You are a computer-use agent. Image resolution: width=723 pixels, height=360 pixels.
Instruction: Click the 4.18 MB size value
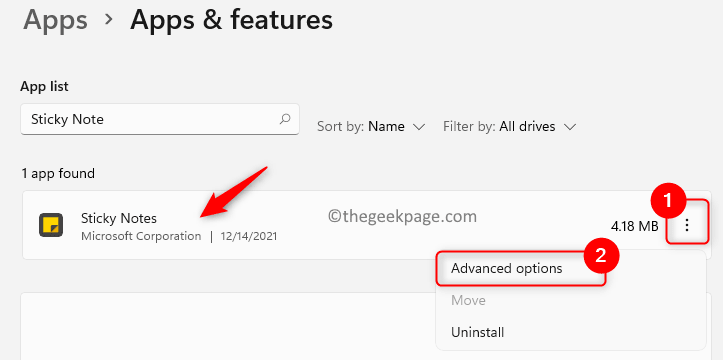634,226
